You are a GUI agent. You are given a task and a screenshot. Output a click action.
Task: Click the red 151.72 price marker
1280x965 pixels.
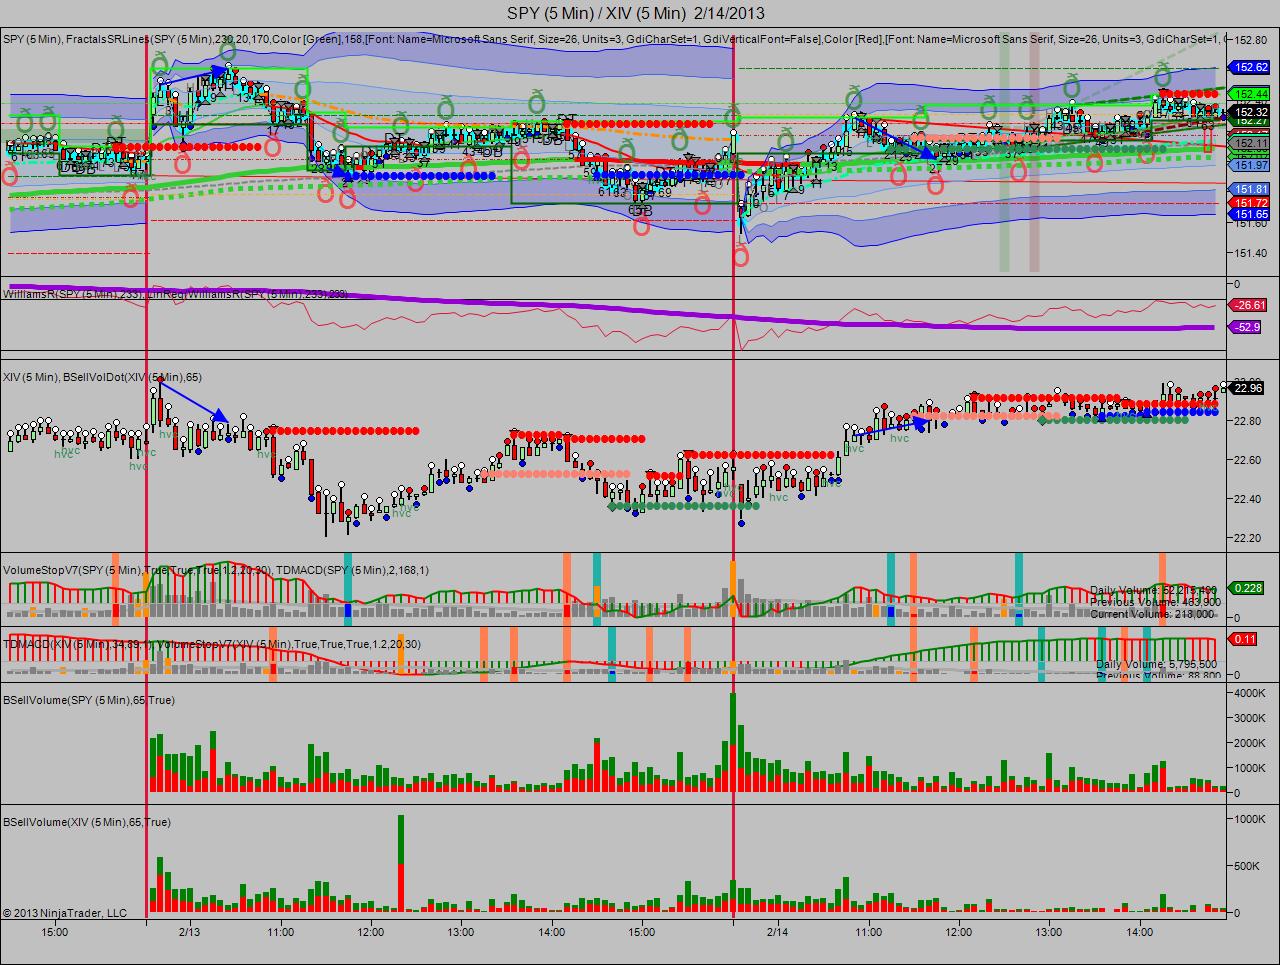(x=1251, y=203)
